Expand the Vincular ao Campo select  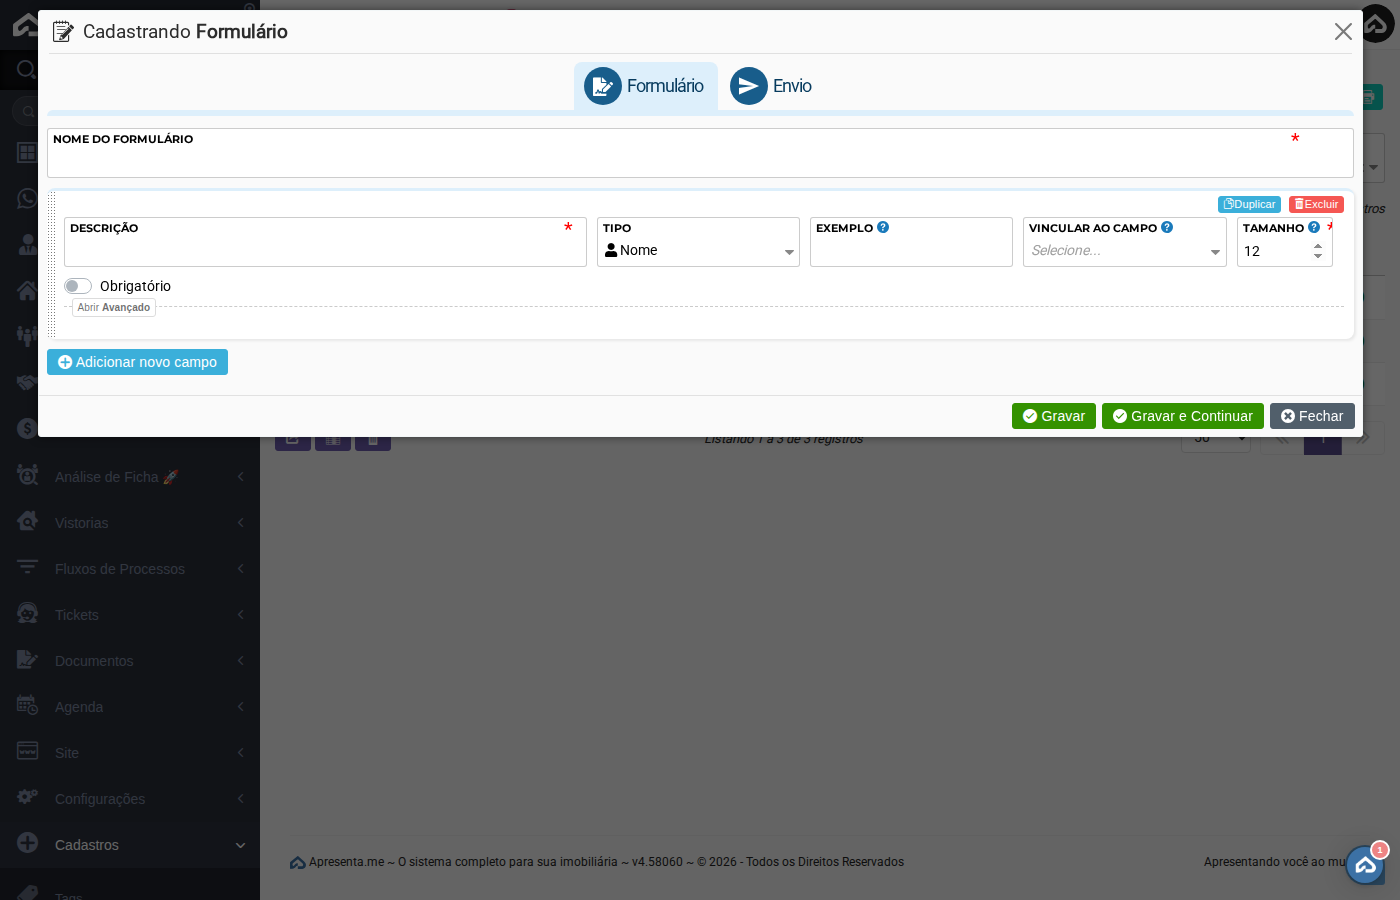coord(1124,251)
